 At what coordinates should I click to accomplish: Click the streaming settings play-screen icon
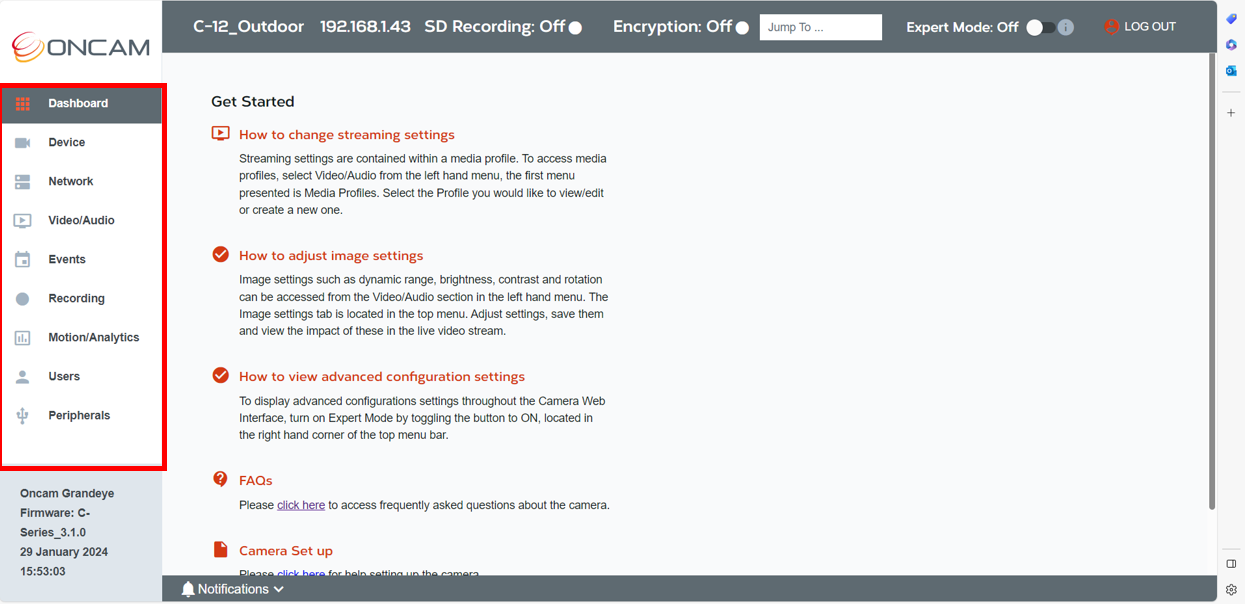[x=221, y=134]
